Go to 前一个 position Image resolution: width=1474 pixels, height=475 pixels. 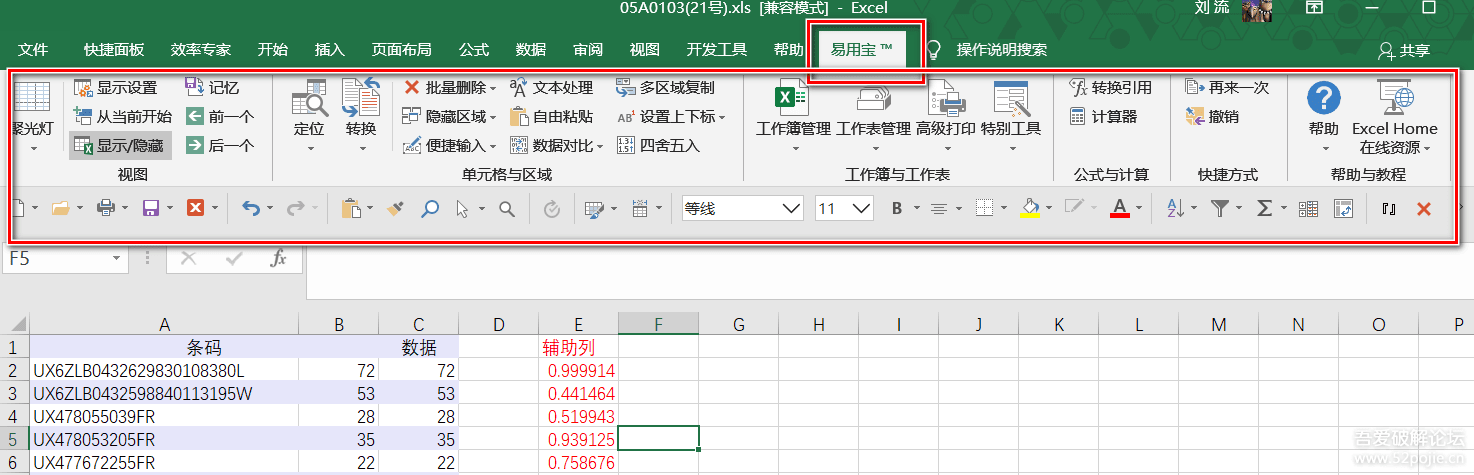pyautogui.click(x=220, y=117)
